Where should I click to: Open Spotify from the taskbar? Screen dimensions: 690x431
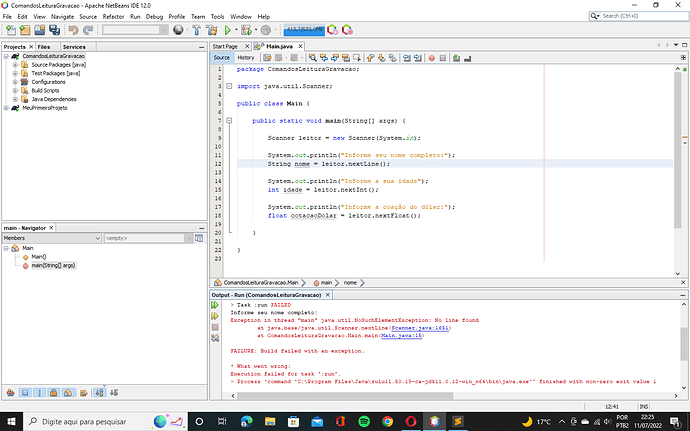(364, 422)
